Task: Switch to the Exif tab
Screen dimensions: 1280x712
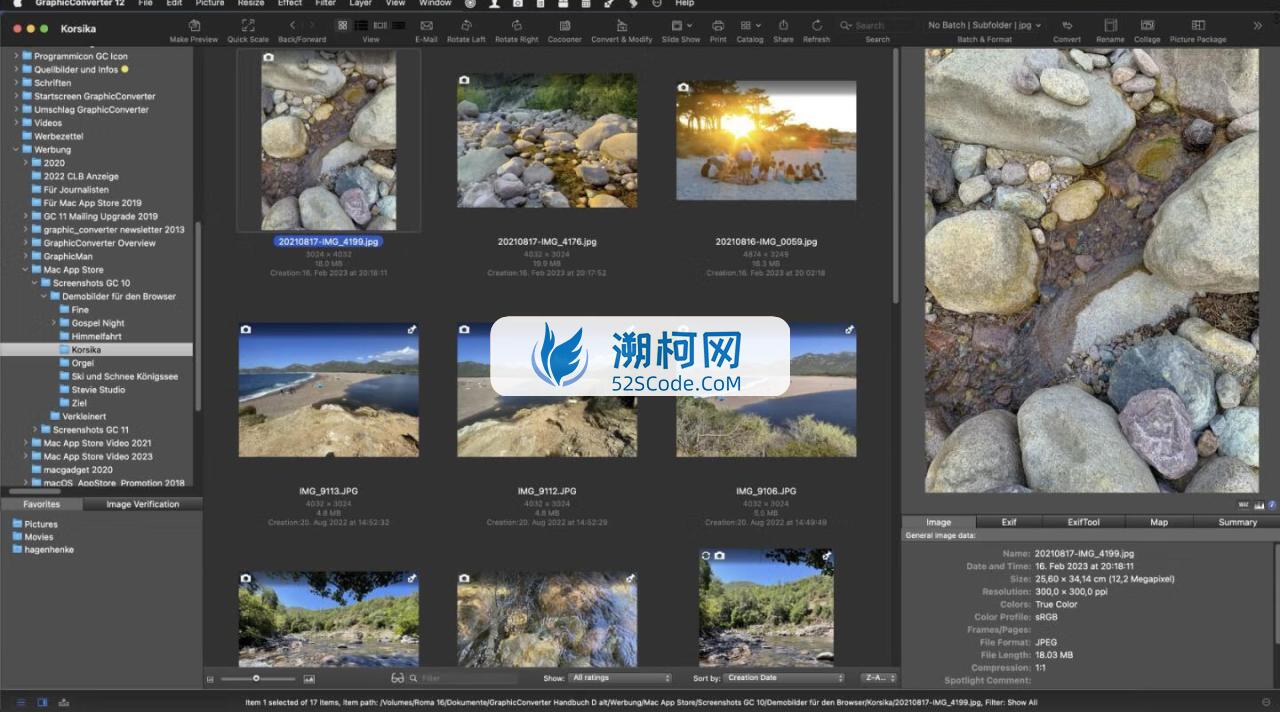Action: pyautogui.click(x=1009, y=522)
